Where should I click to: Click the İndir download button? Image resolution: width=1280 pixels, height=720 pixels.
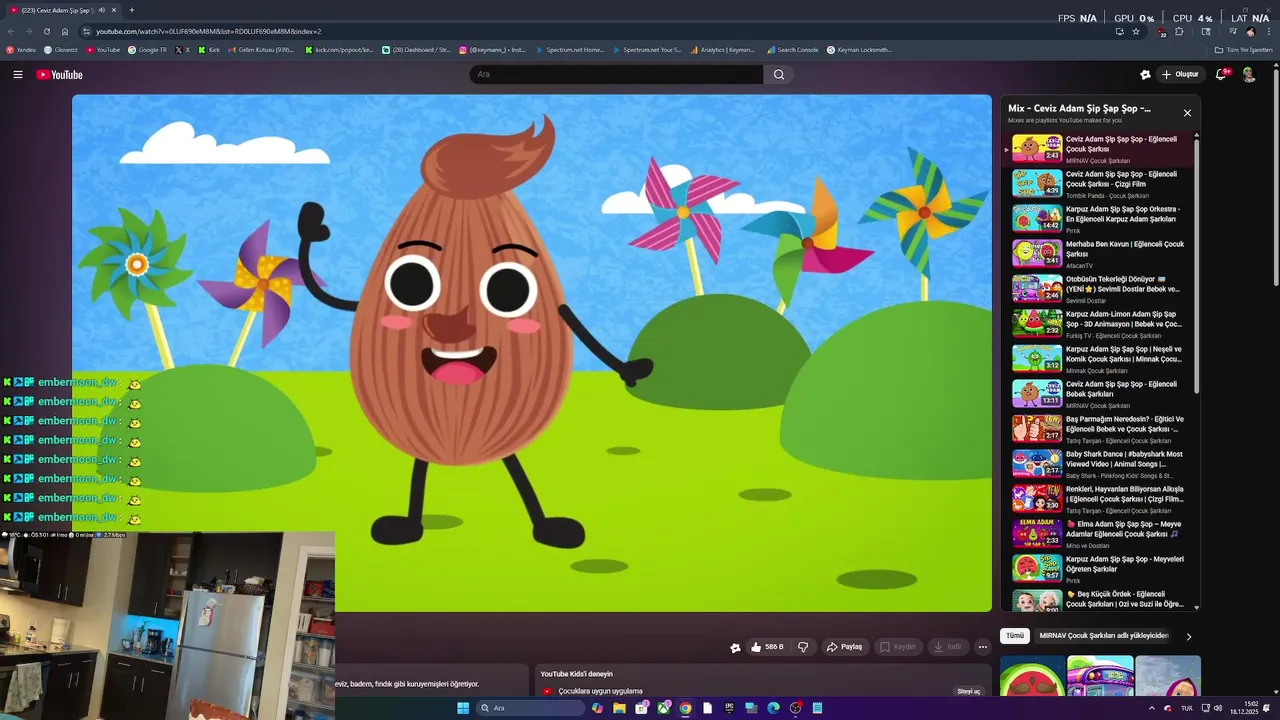point(948,647)
